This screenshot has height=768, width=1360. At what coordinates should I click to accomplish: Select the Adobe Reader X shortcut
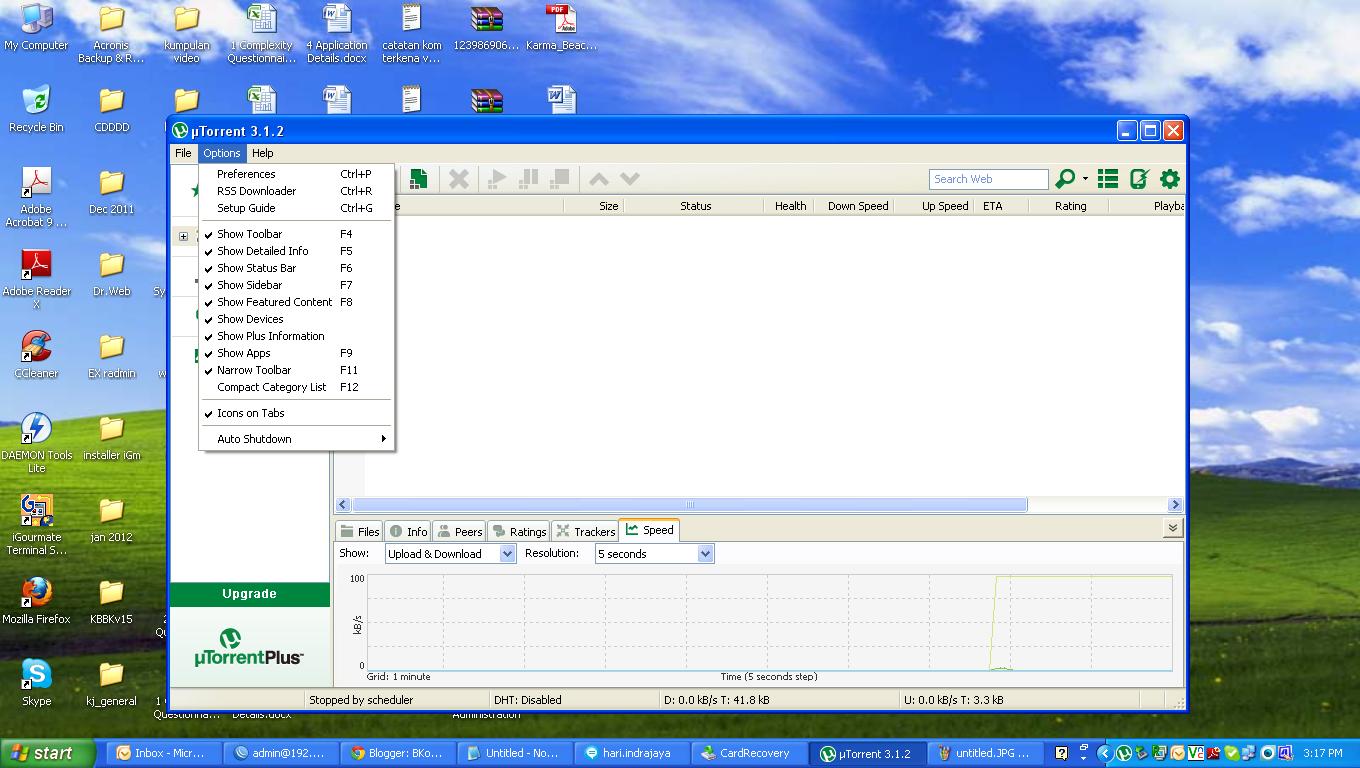[x=36, y=280]
